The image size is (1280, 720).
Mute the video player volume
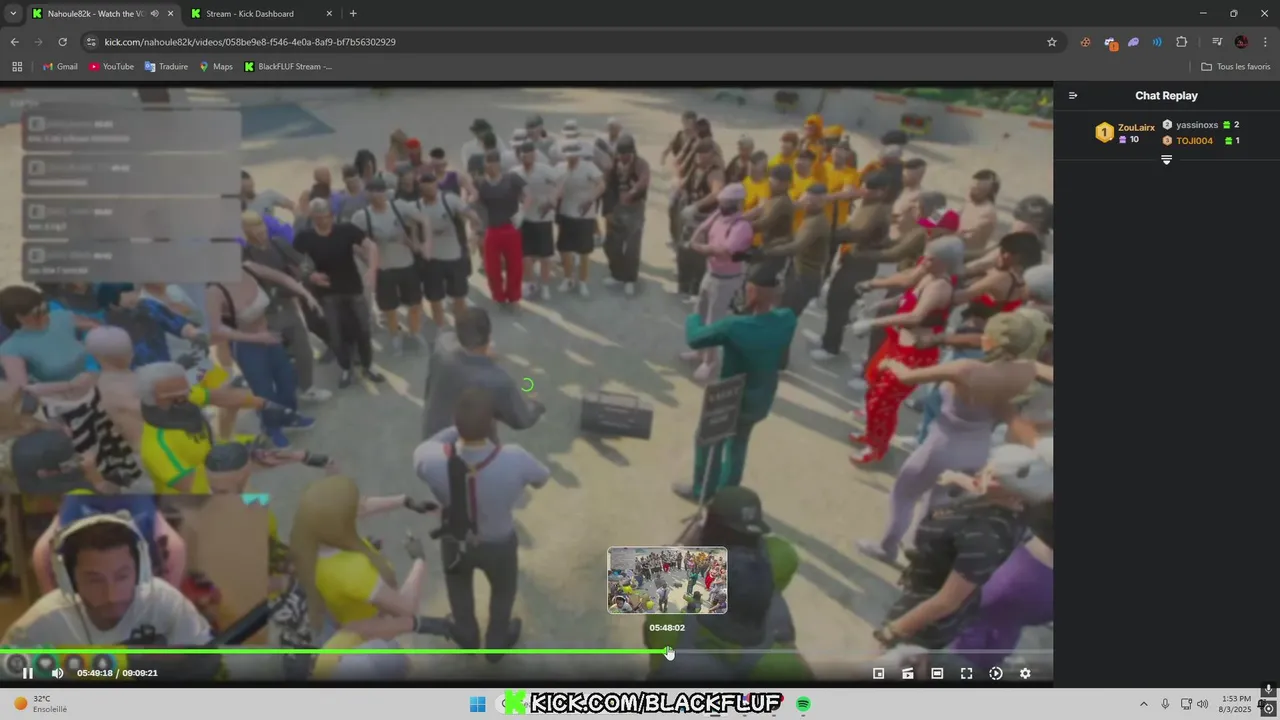tap(57, 673)
